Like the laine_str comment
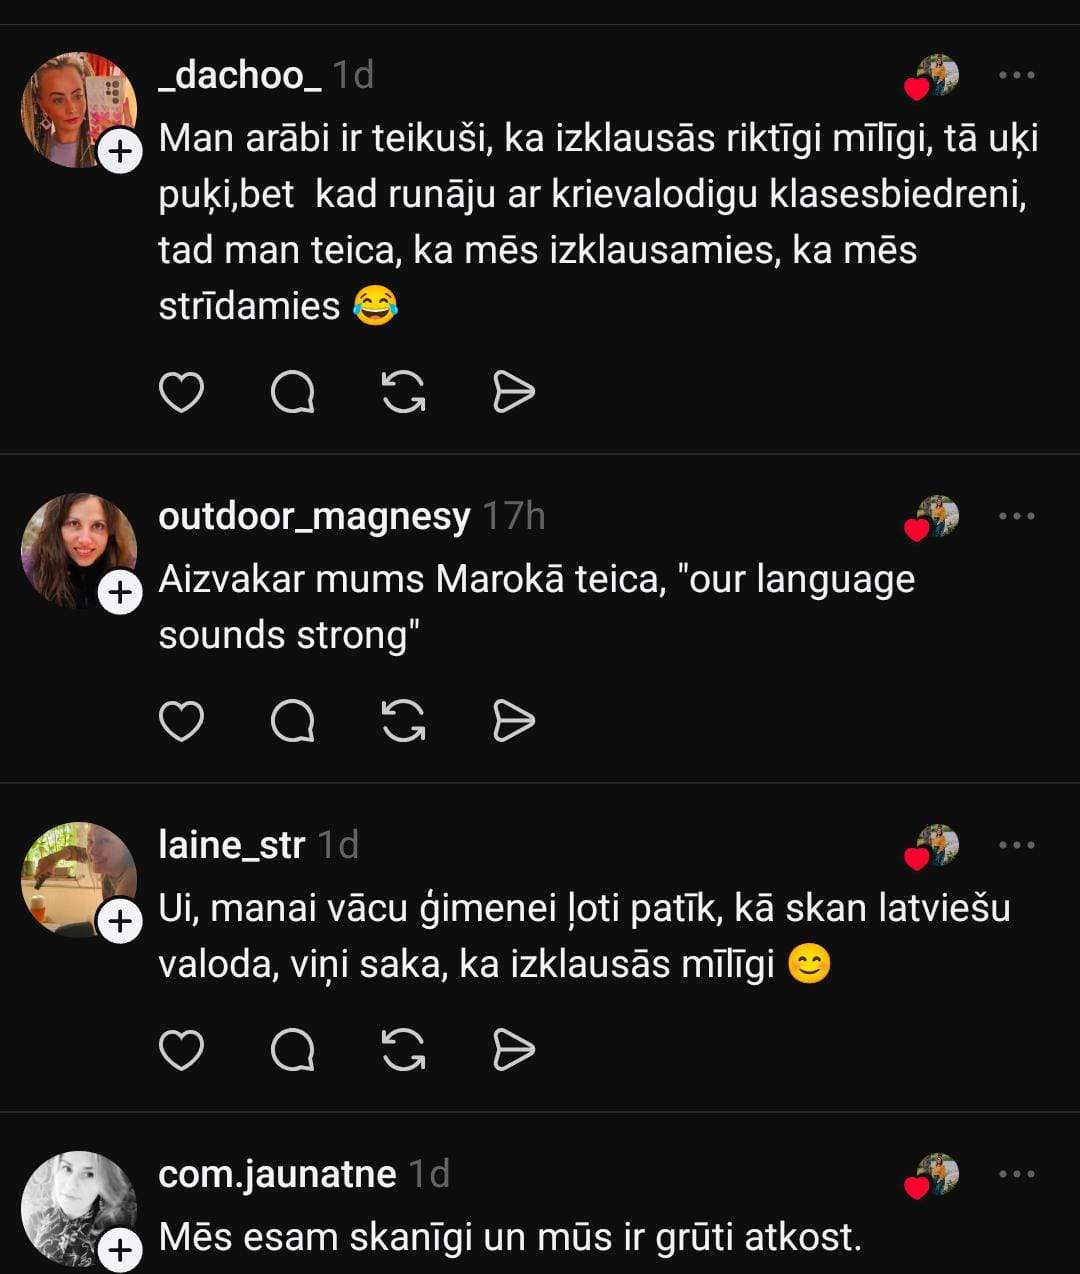 pos(181,1050)
